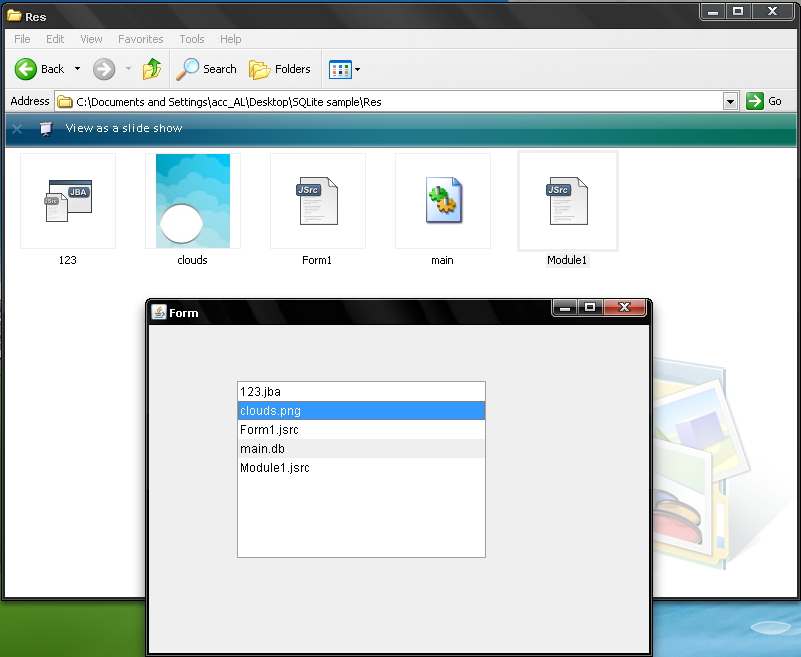Image resolution: width=801 pixels, height=657 pixels.
Task: Open the Tools menu
Action: [192, 39]
